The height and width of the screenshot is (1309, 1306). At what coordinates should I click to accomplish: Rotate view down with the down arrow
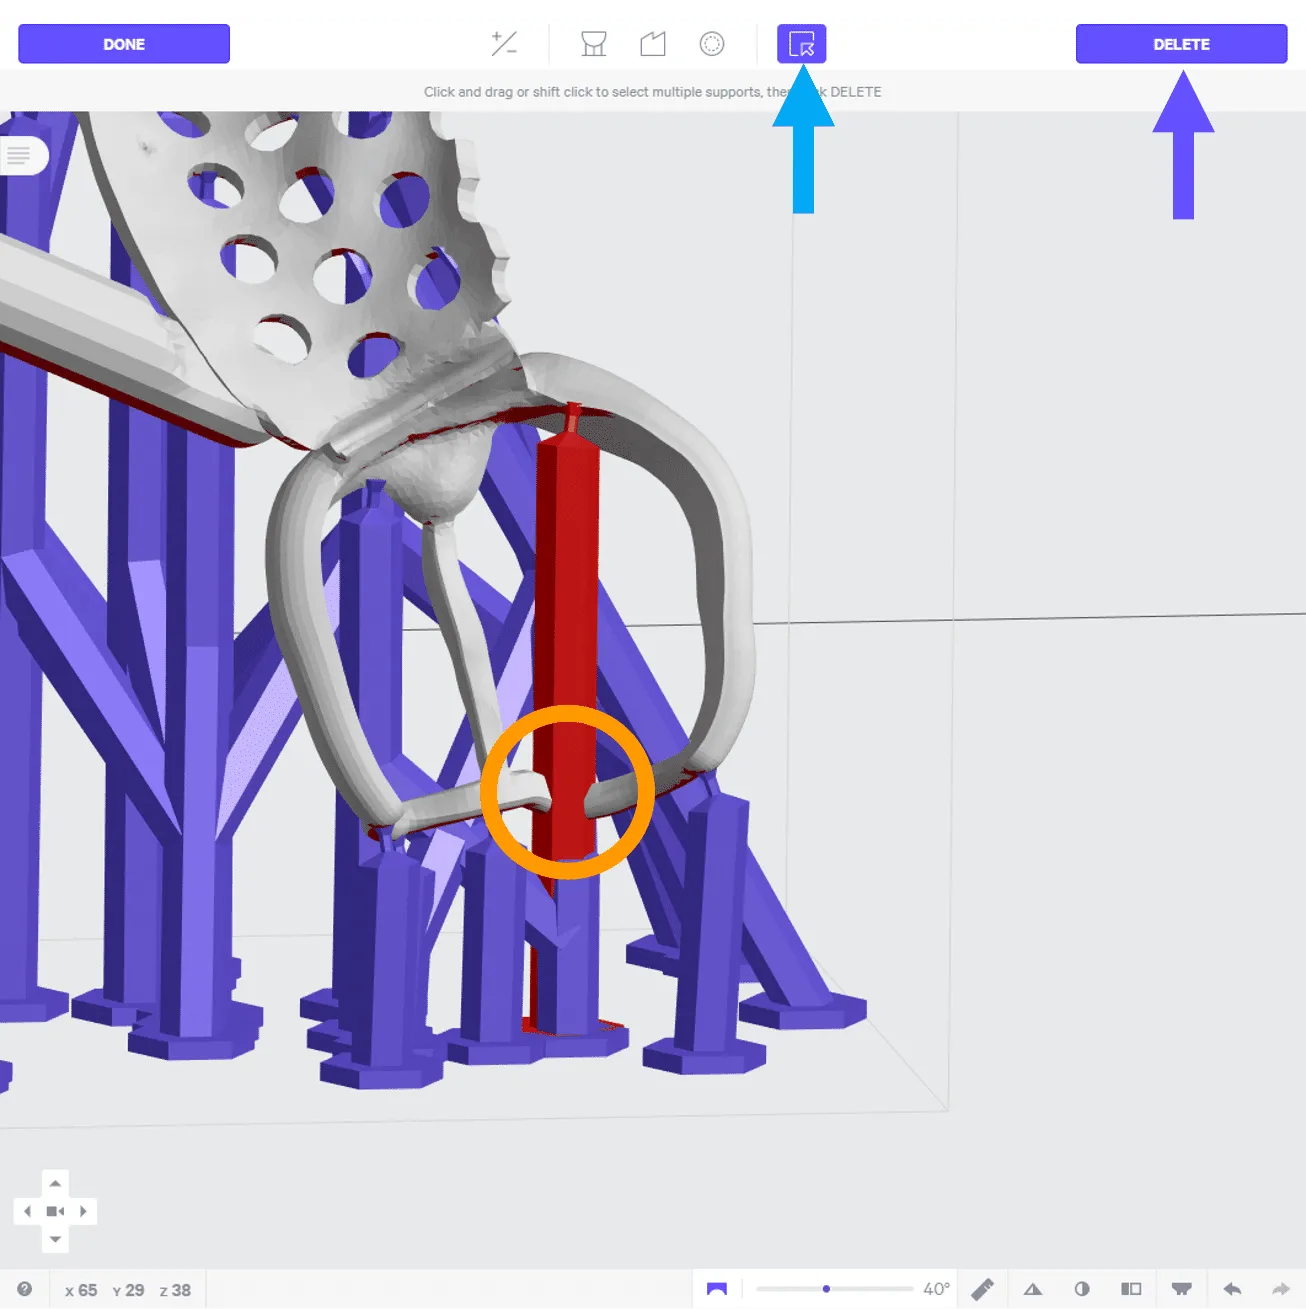[55, 1239]
